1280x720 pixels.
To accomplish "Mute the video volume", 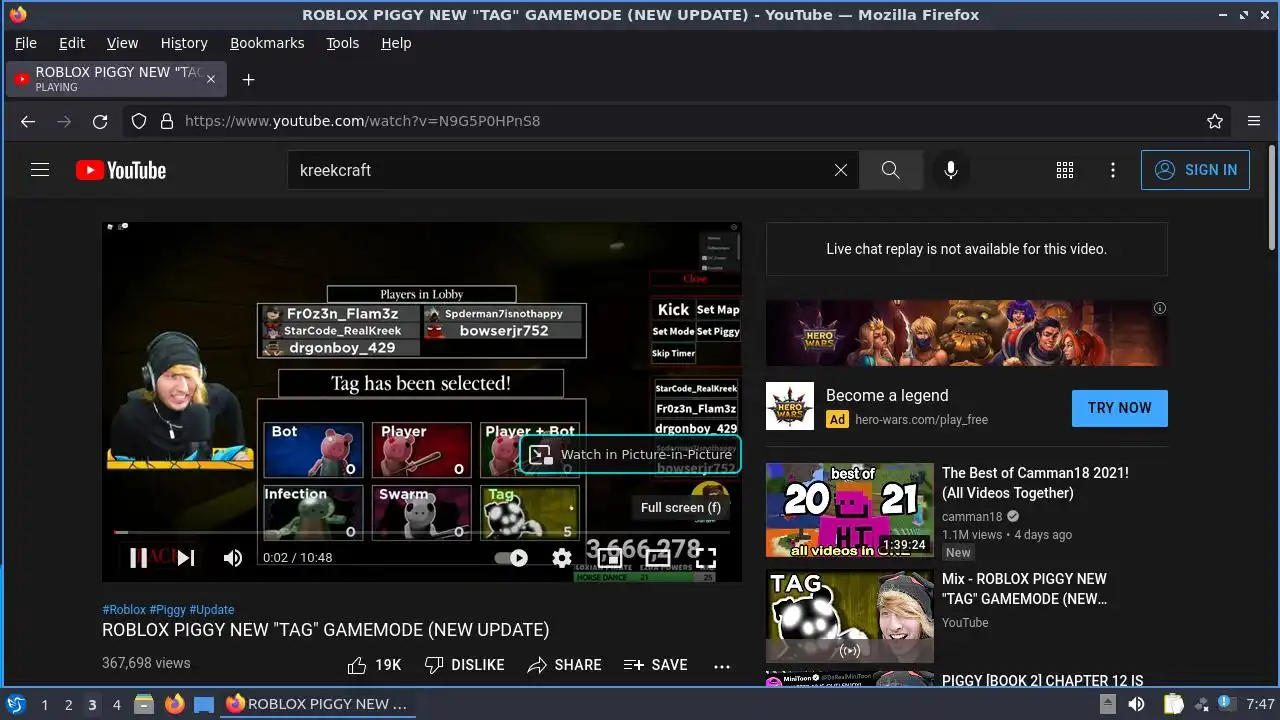I will pos(233,558).
